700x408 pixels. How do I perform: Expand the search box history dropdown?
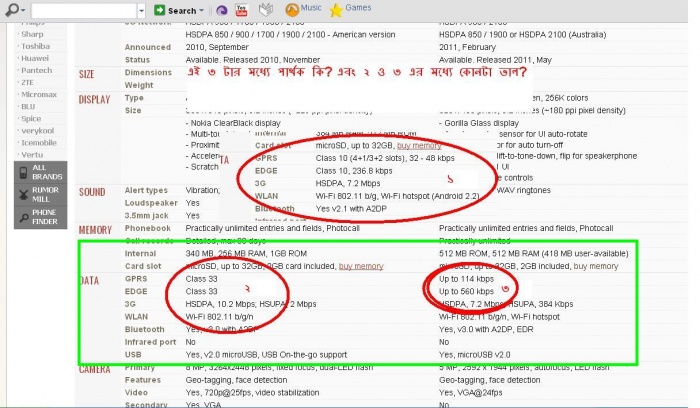[x=142, y=10]
